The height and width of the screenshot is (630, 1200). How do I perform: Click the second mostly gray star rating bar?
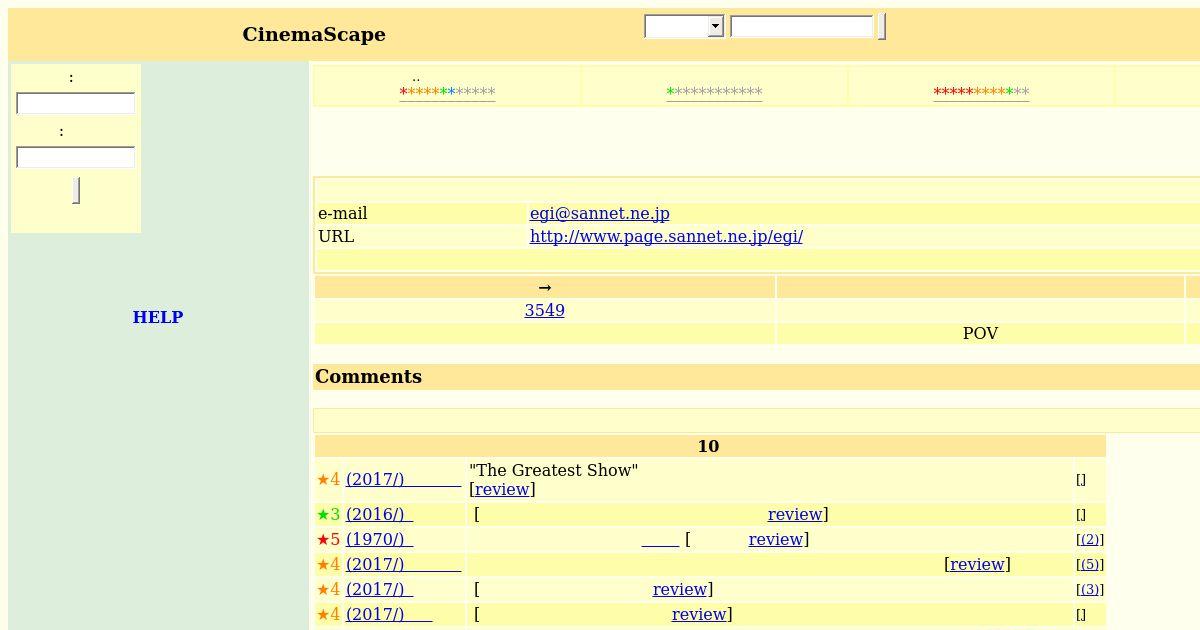714,92
